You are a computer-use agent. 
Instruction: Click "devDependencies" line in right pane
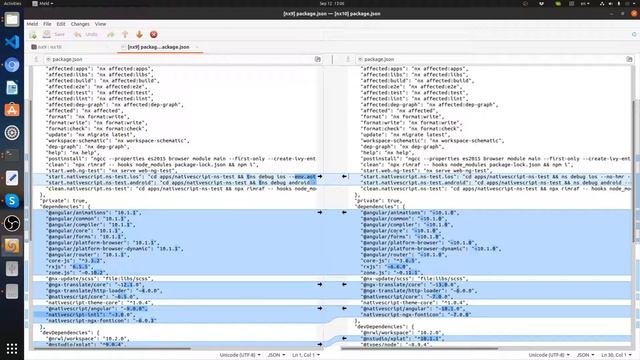click(x=385, y=327)
